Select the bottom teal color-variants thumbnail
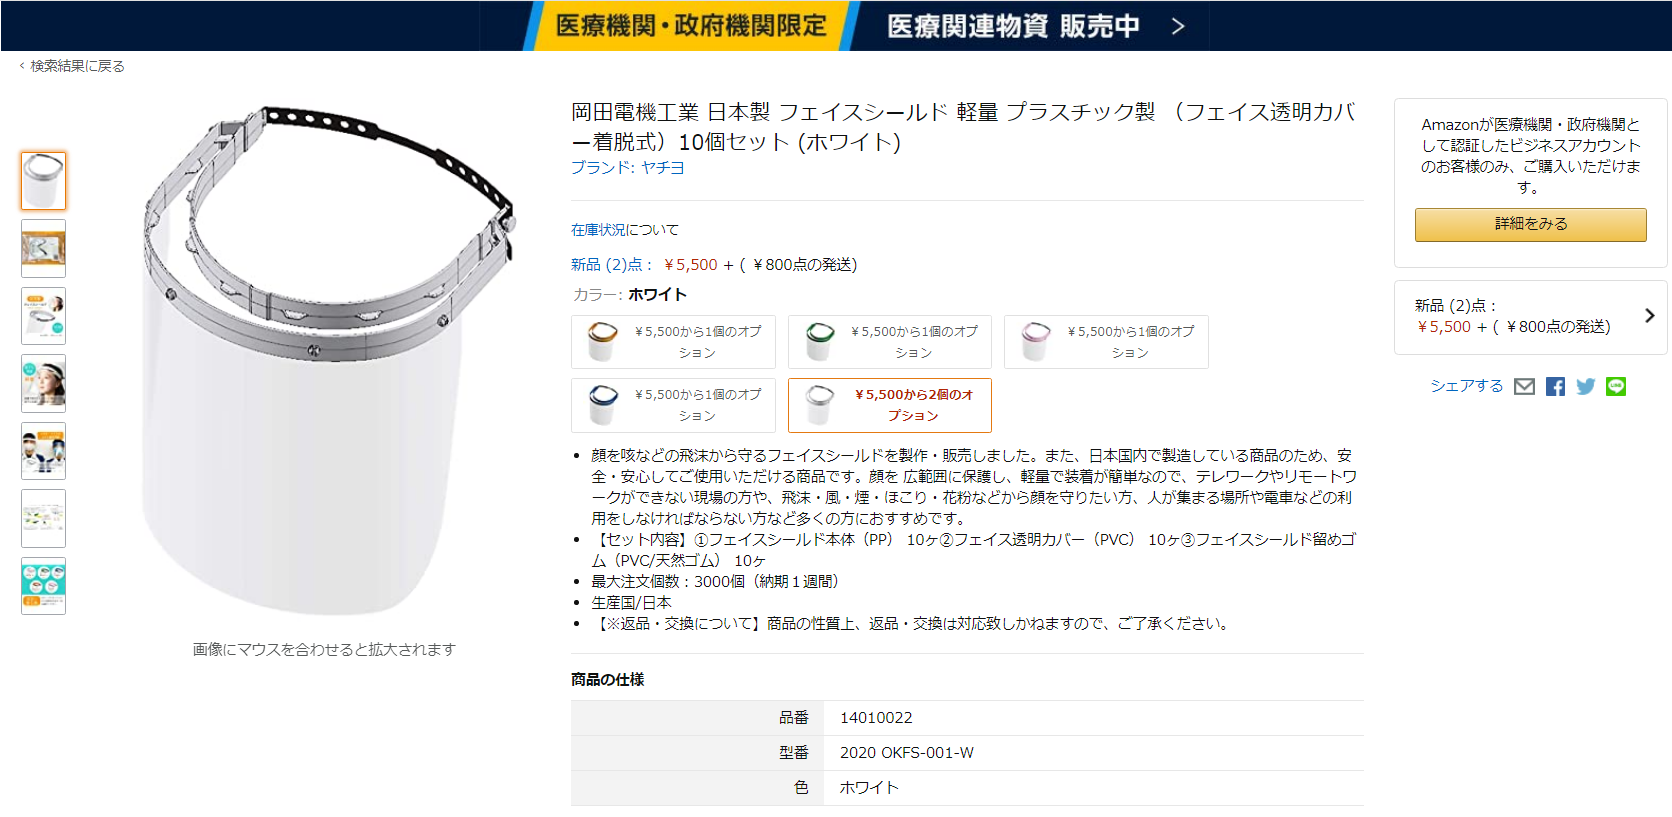Image resolution: width=1672 pixels, height=817 pixels. pyautogui.click(x=44, y=586)
